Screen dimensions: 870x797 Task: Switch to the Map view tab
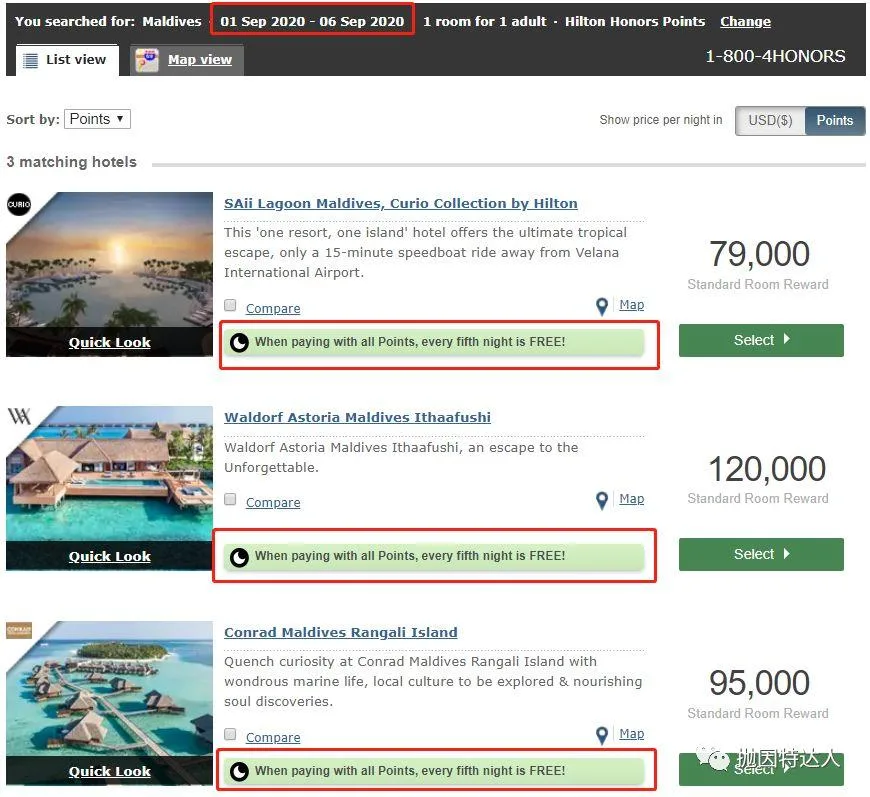(x=186, y=60)
